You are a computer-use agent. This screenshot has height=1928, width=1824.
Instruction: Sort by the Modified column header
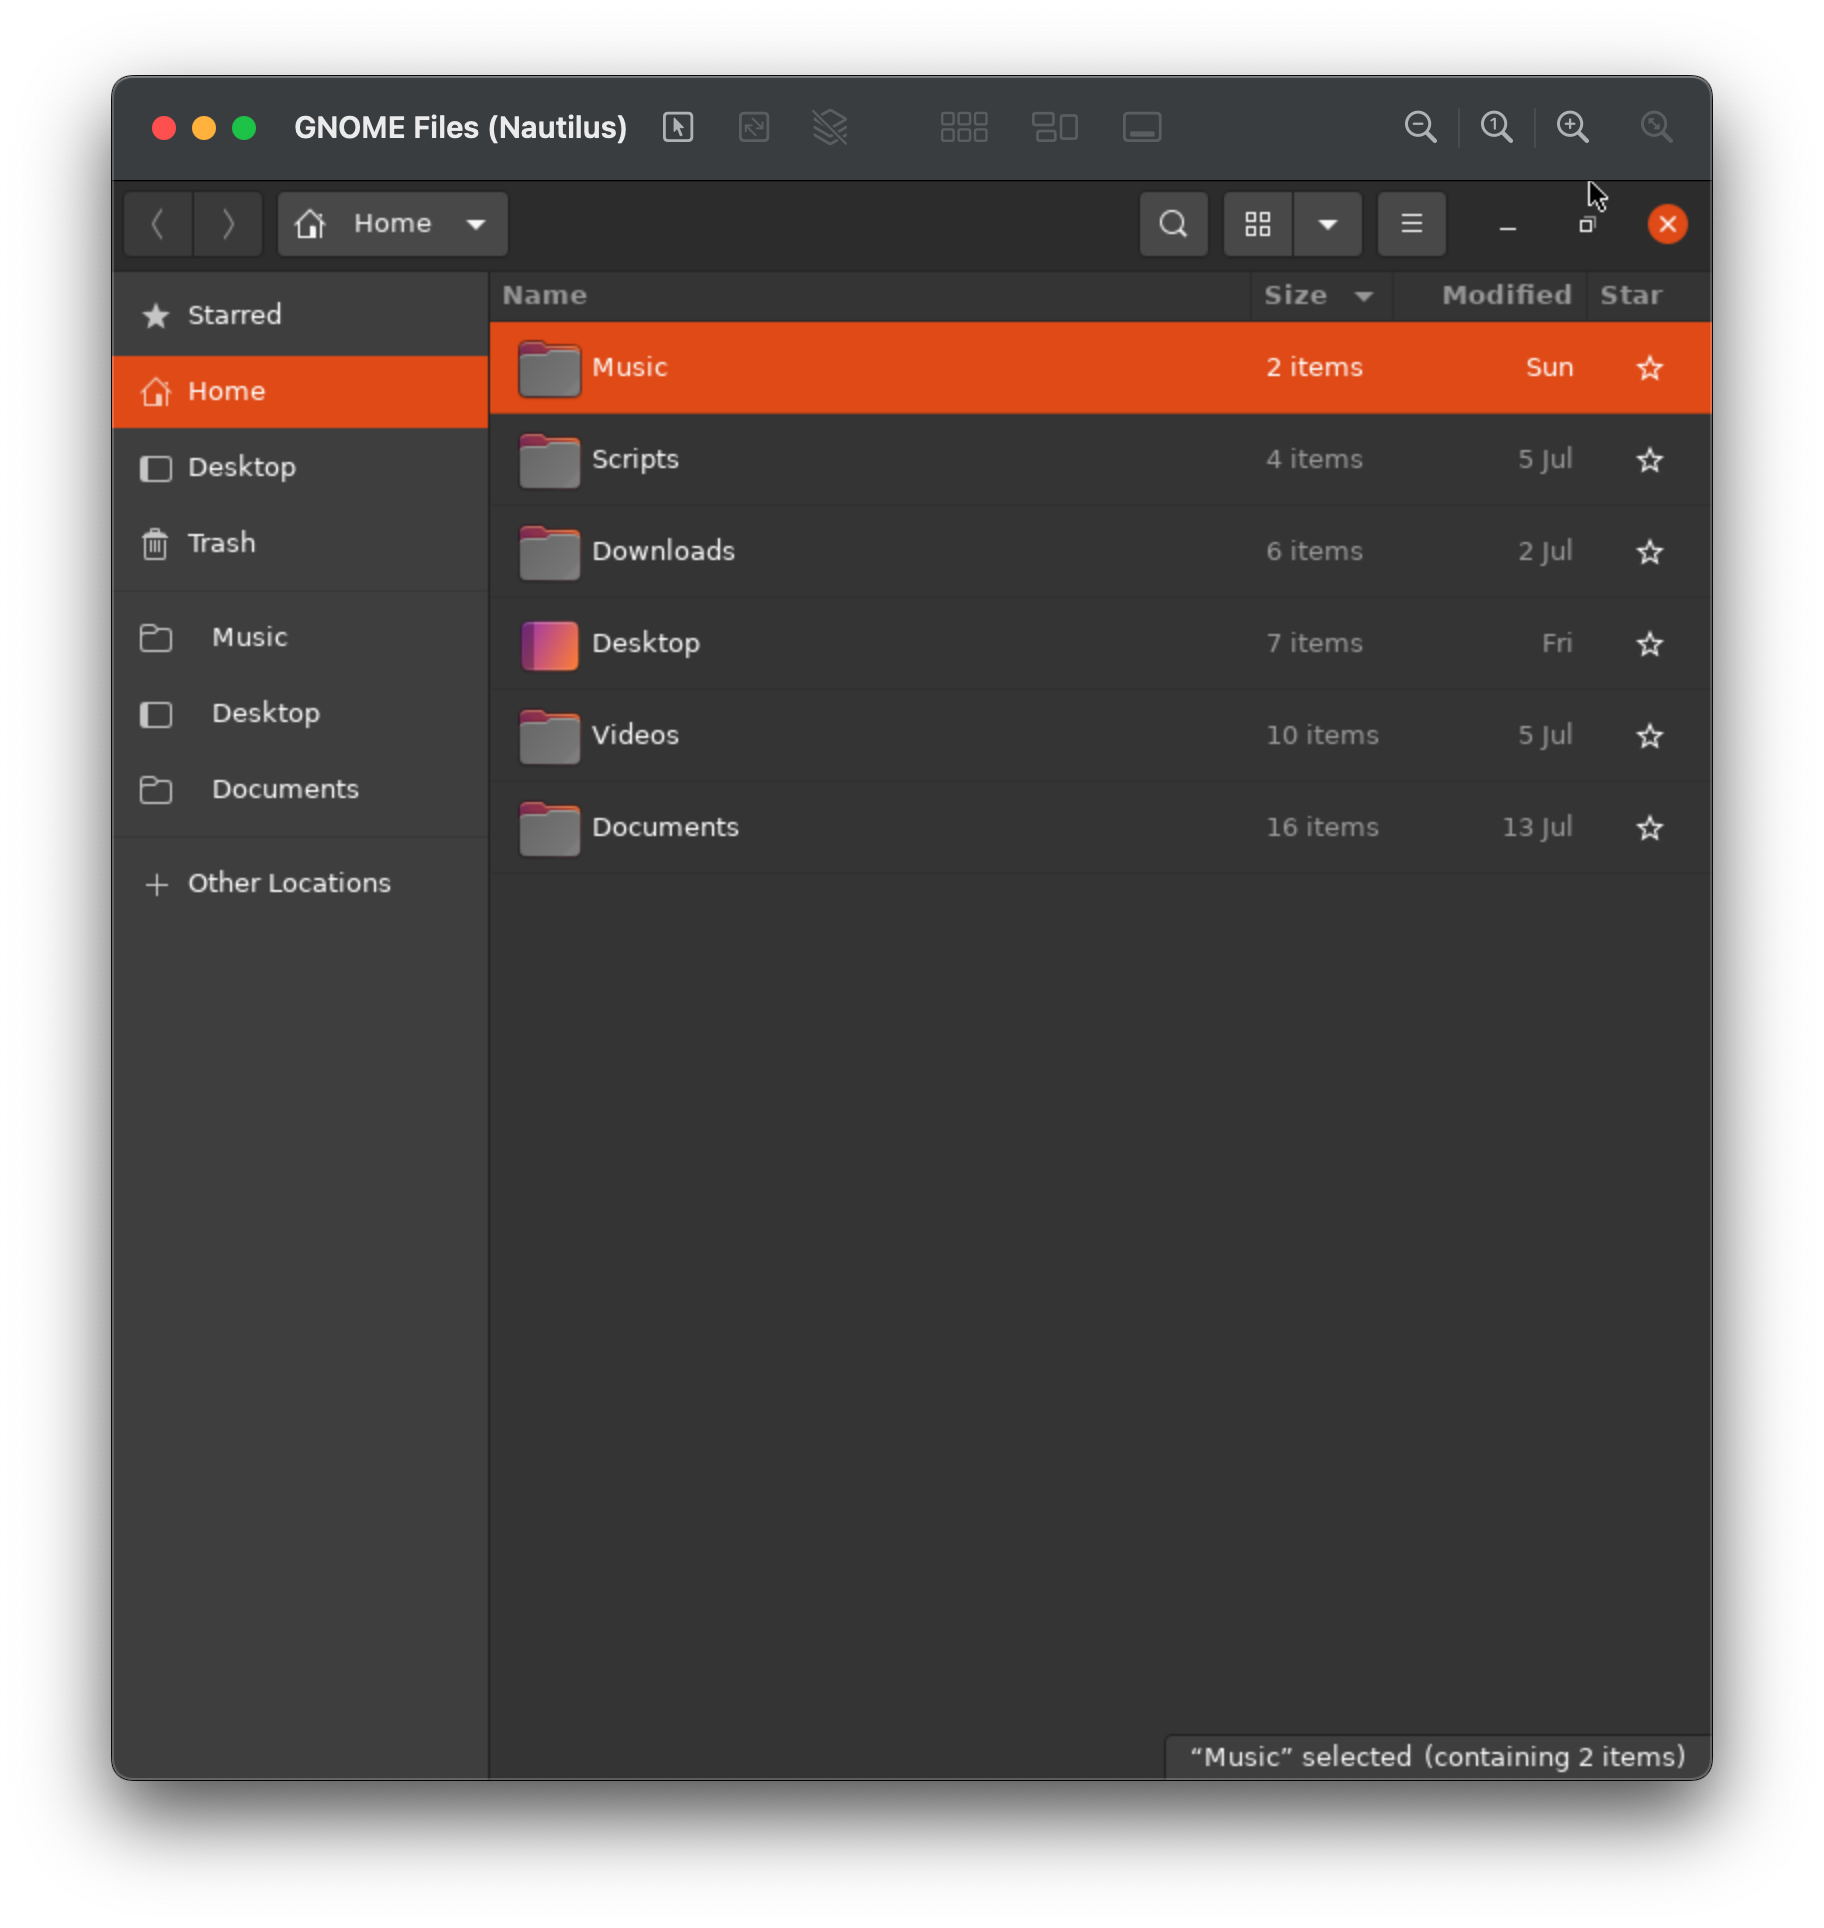coord(1491,295)
